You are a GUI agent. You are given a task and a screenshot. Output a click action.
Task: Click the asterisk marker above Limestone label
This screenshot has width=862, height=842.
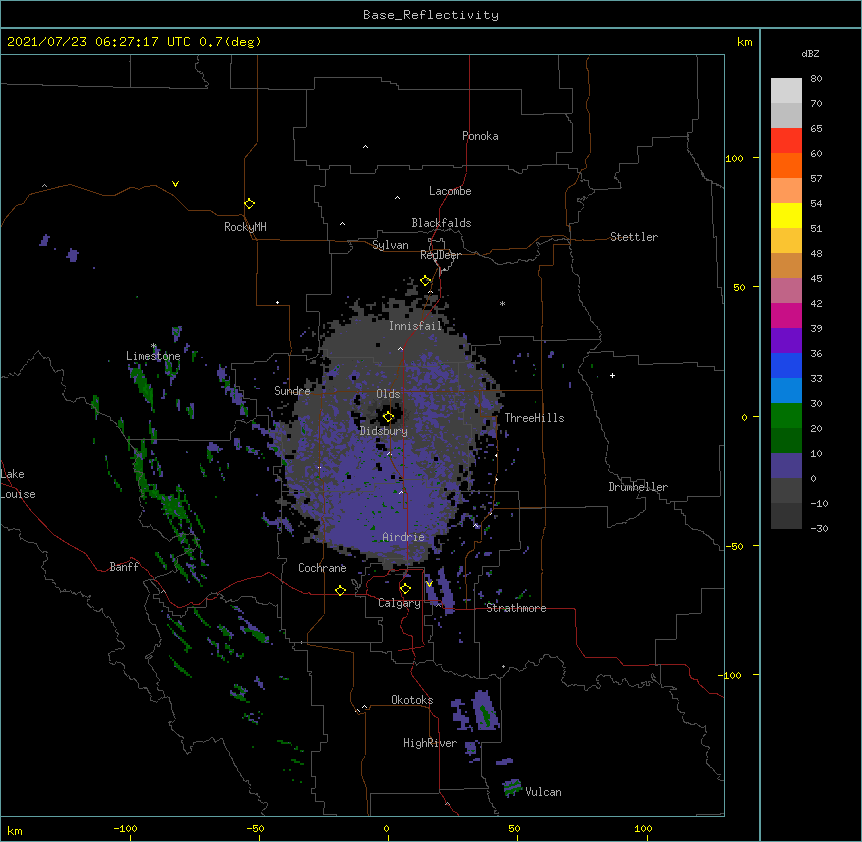pyautogui.click(x=154, y=346)
